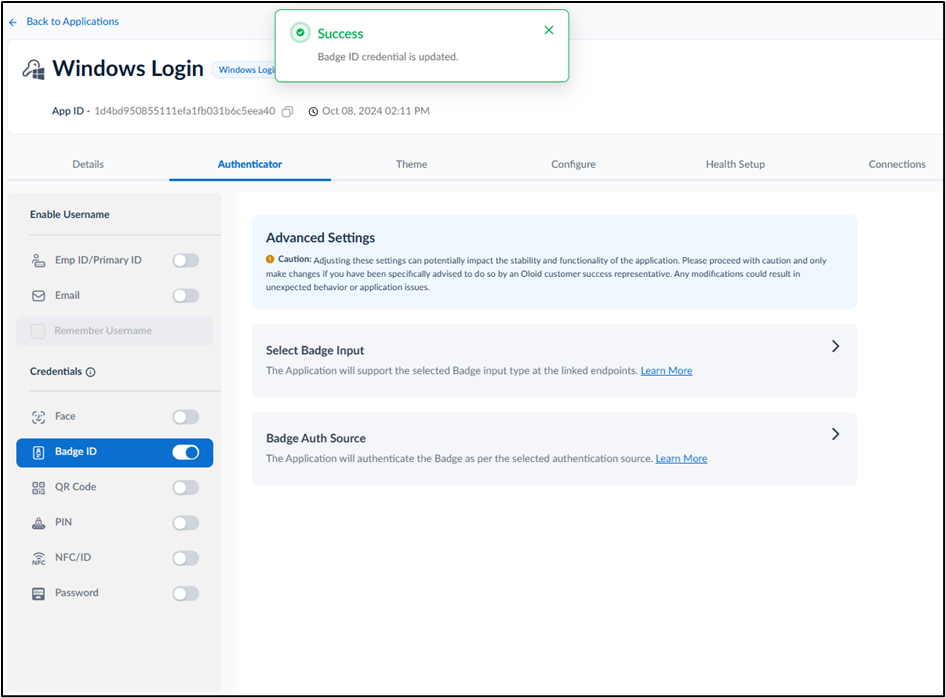Click the Email label text
Image resolution: width=946 pixels, height=698 pixels.
point(67,296)
